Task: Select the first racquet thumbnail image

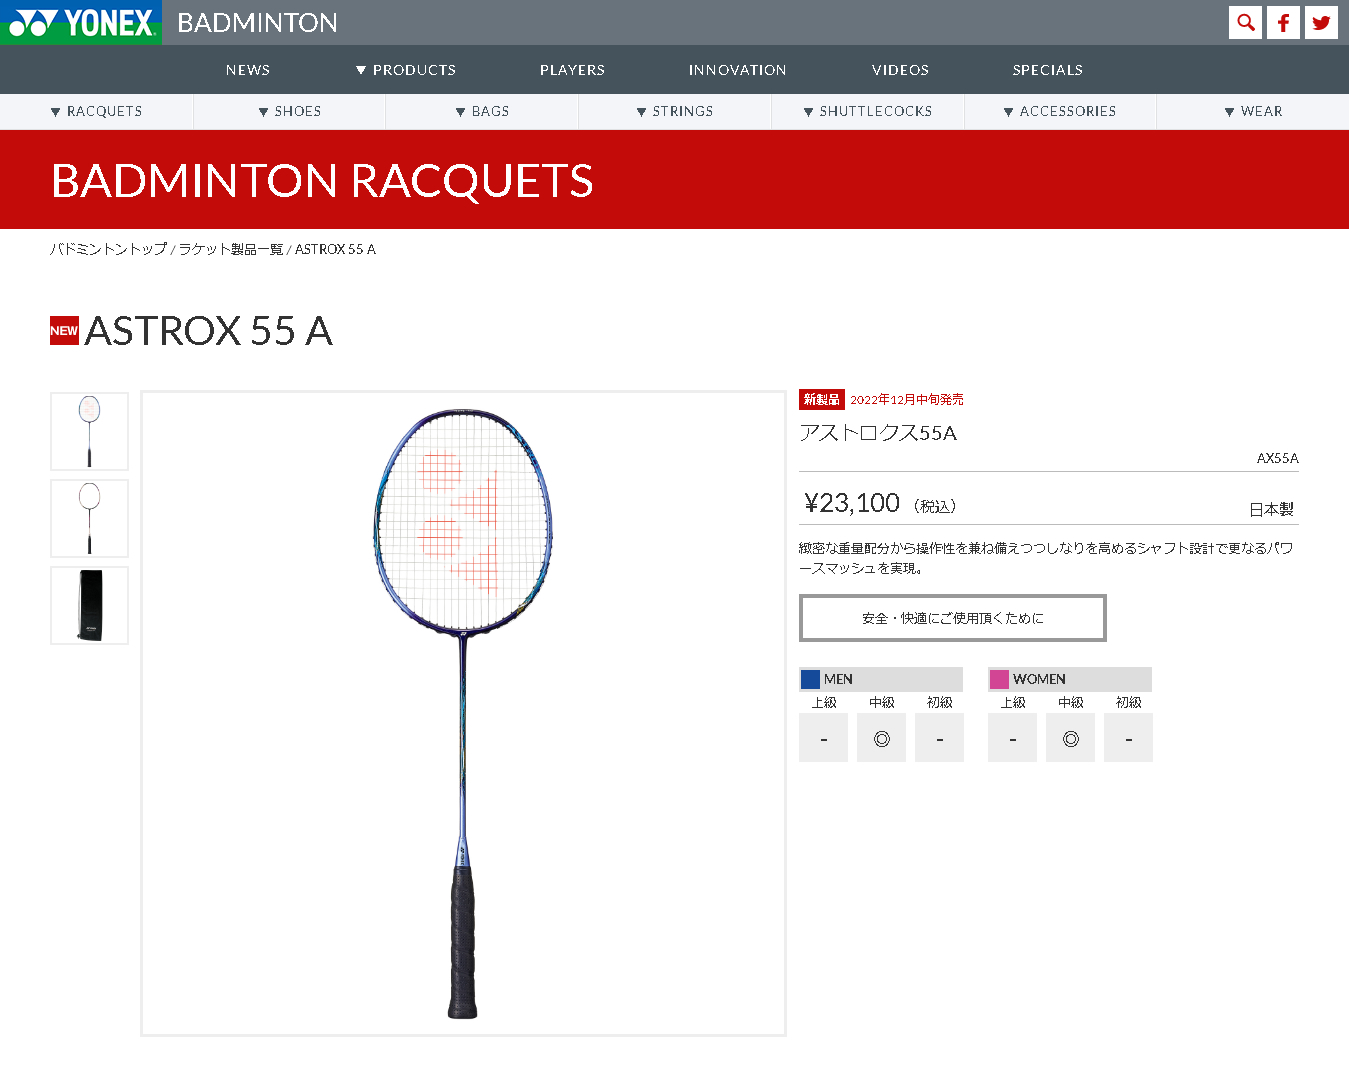Action: point(90,431)
